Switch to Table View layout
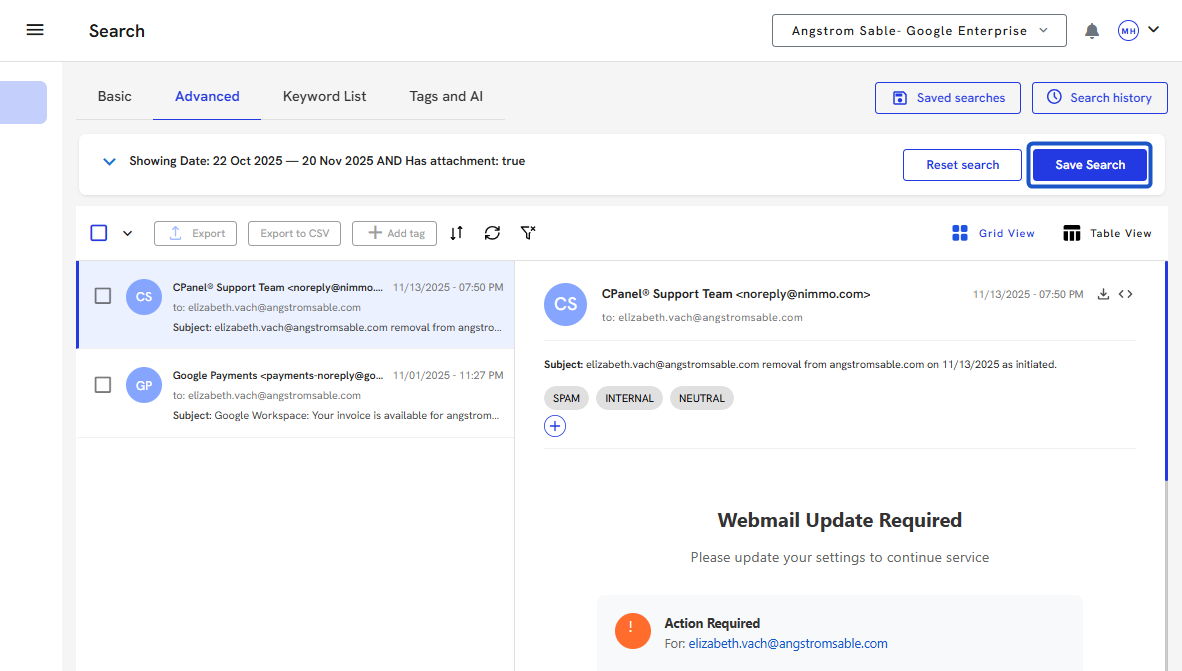 [1107, 233]
